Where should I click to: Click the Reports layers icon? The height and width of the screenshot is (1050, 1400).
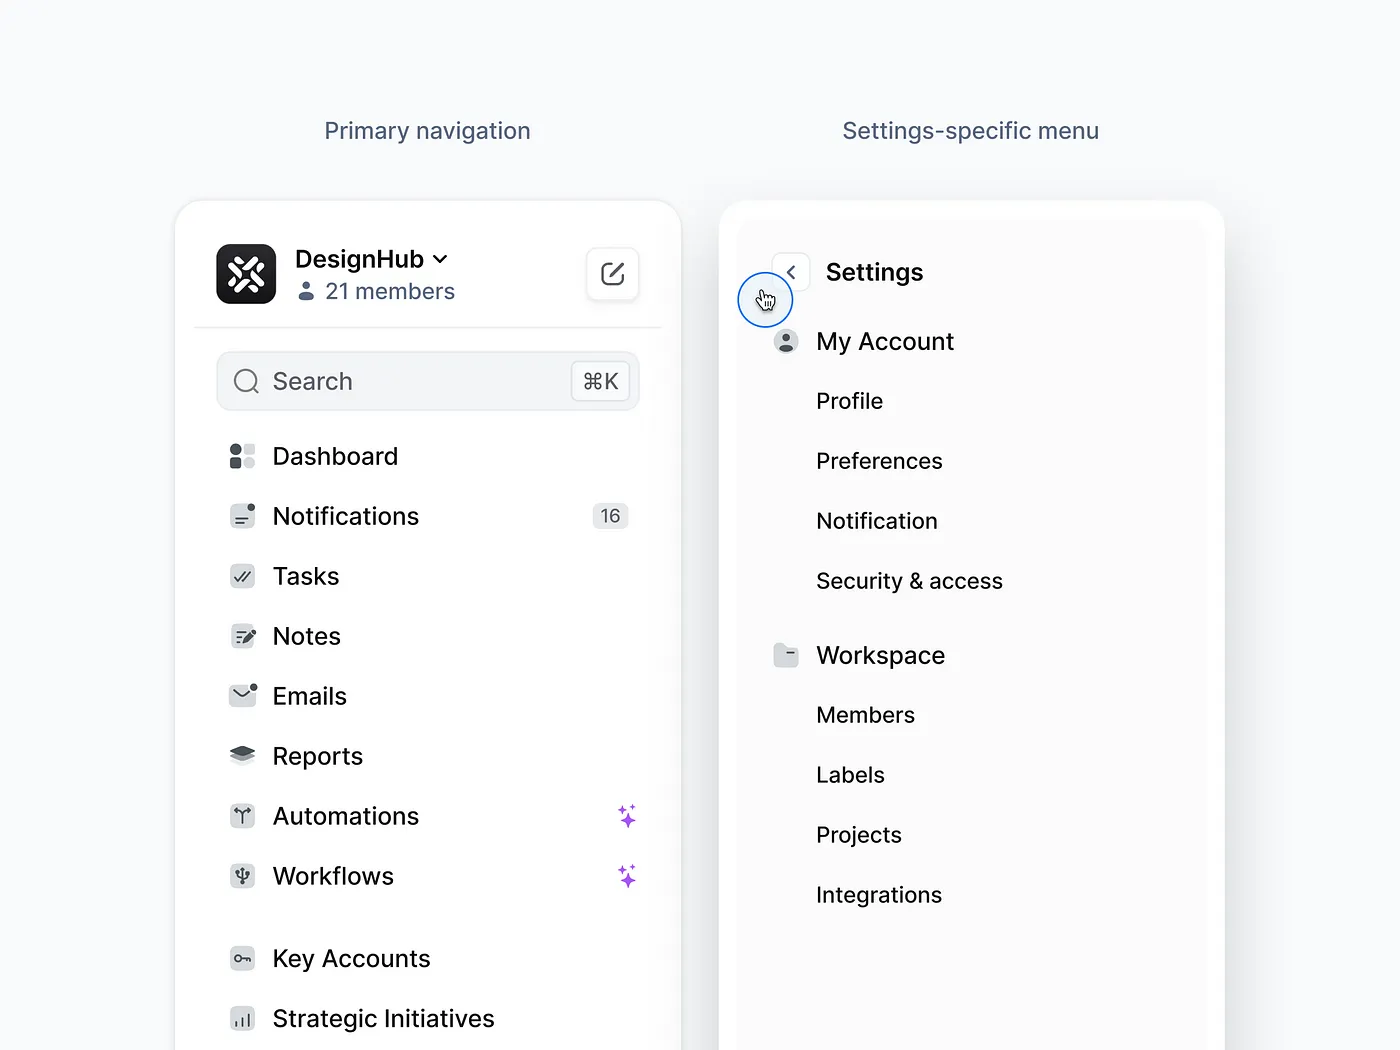tap(242, 755)
